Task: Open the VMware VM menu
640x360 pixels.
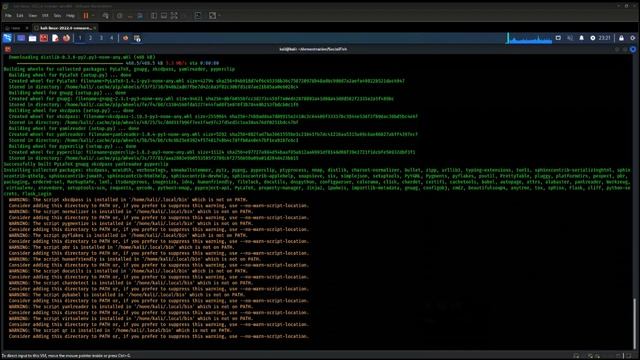Action: coord(45,16)
